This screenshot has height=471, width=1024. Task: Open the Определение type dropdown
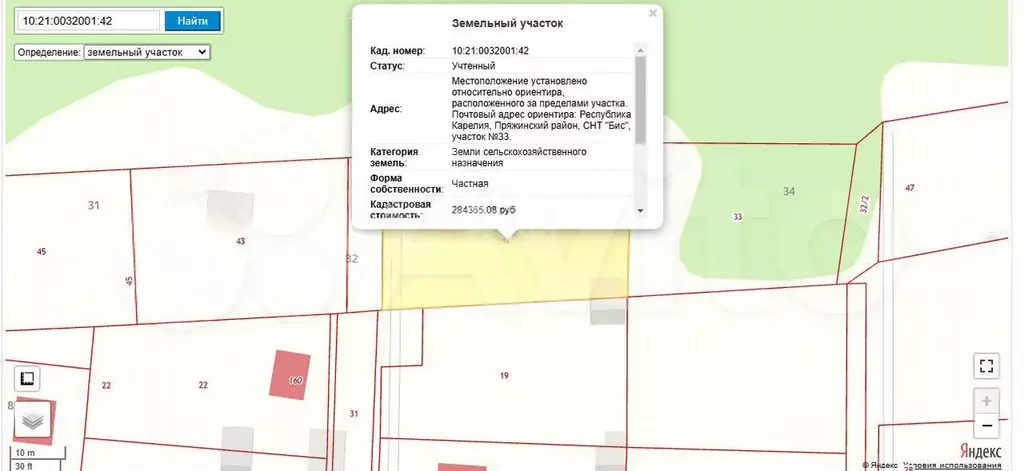pos(147,52)
